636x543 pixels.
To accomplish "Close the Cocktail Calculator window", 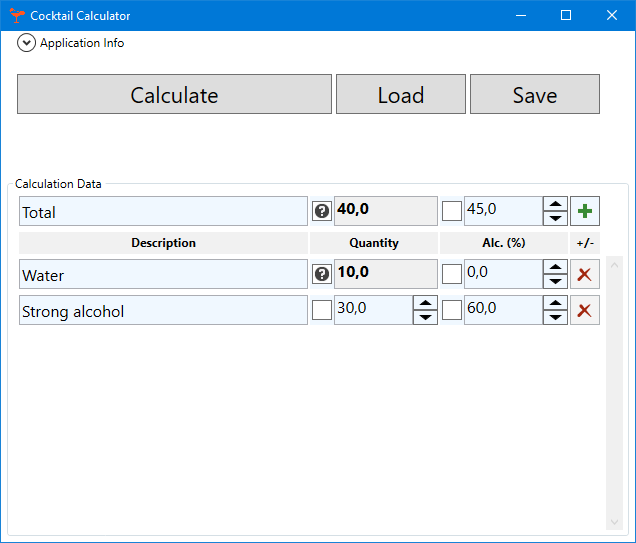I will (x=612, y=15).
